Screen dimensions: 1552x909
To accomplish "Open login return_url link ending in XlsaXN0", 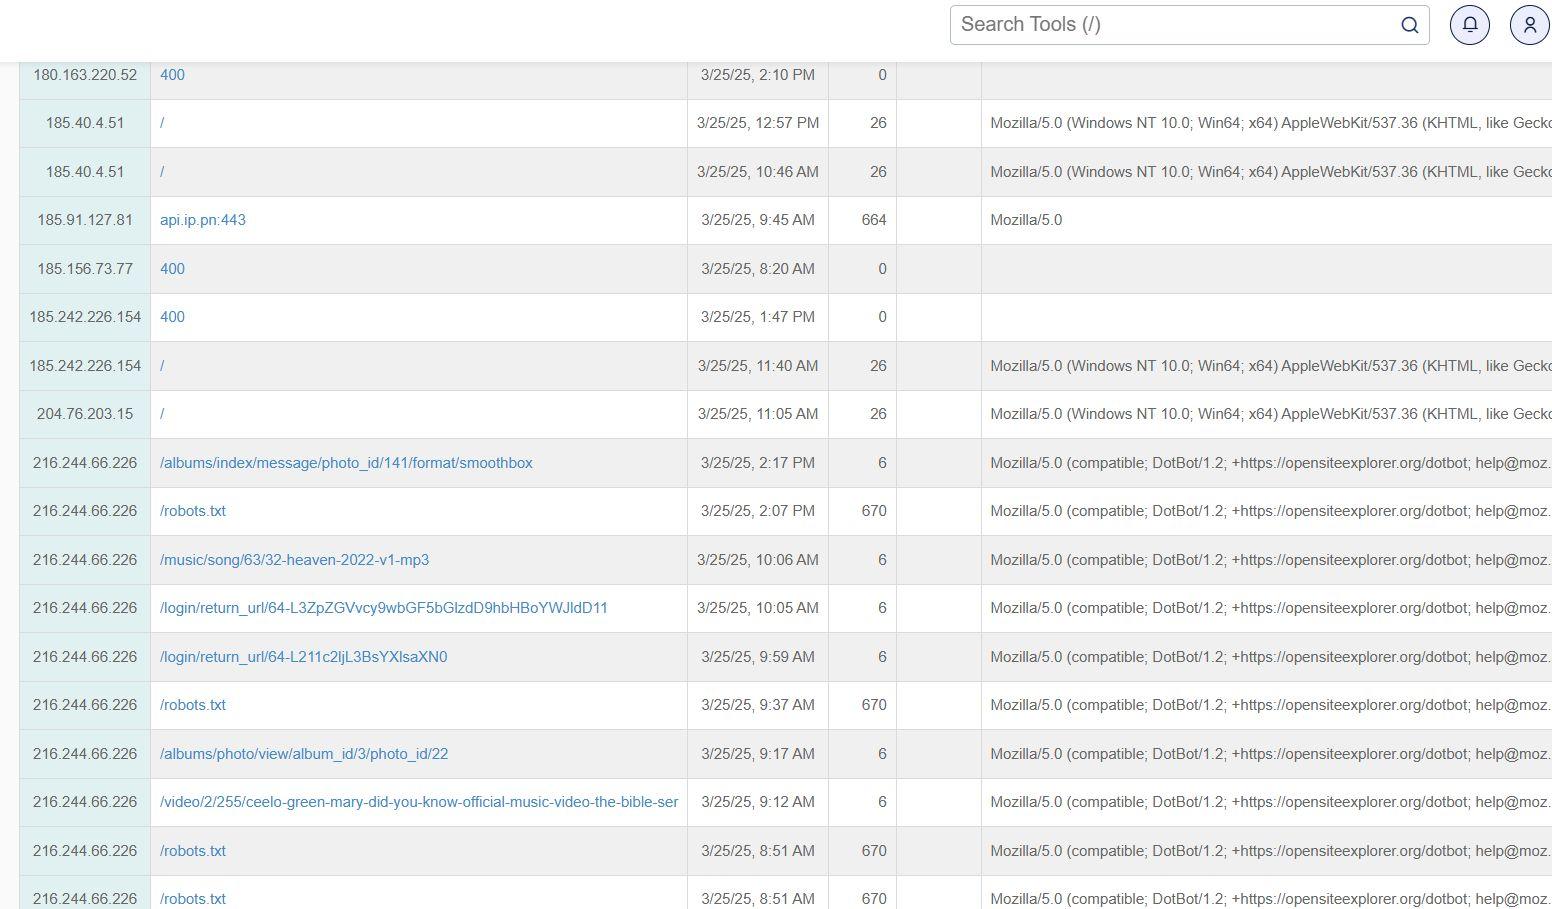I will click(x=303, y=657).
